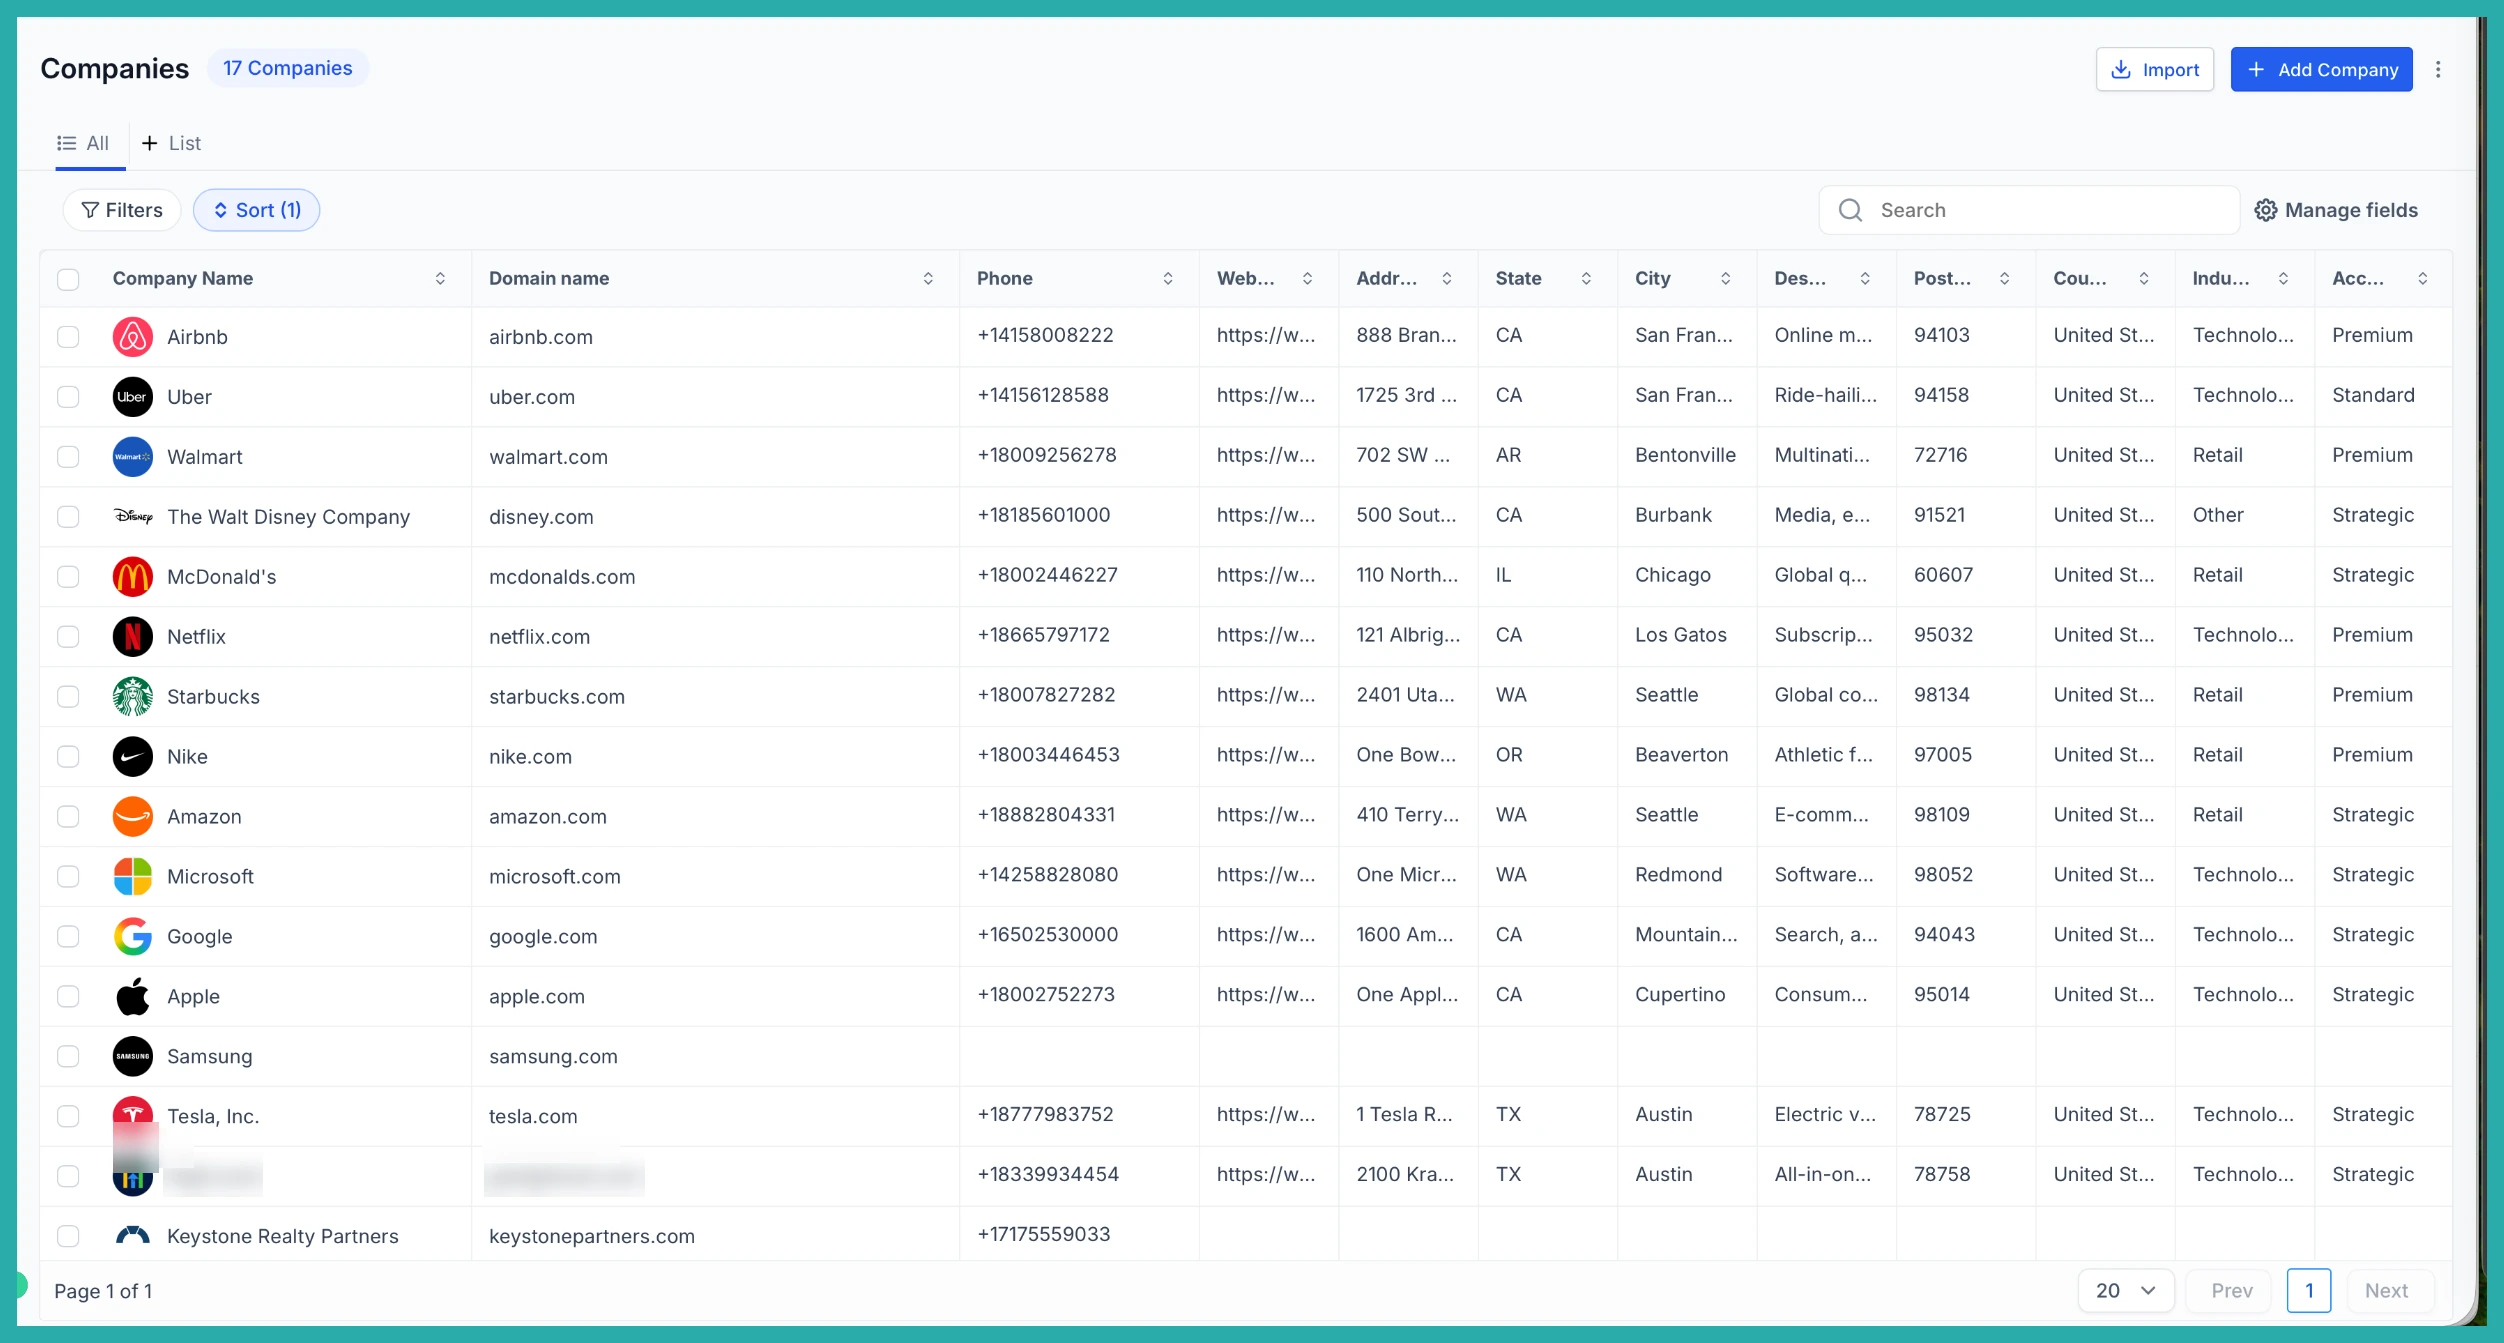Screen dimensions: 2504x1343
Task: Add a new List tab
Action: [x=171, y=143]
